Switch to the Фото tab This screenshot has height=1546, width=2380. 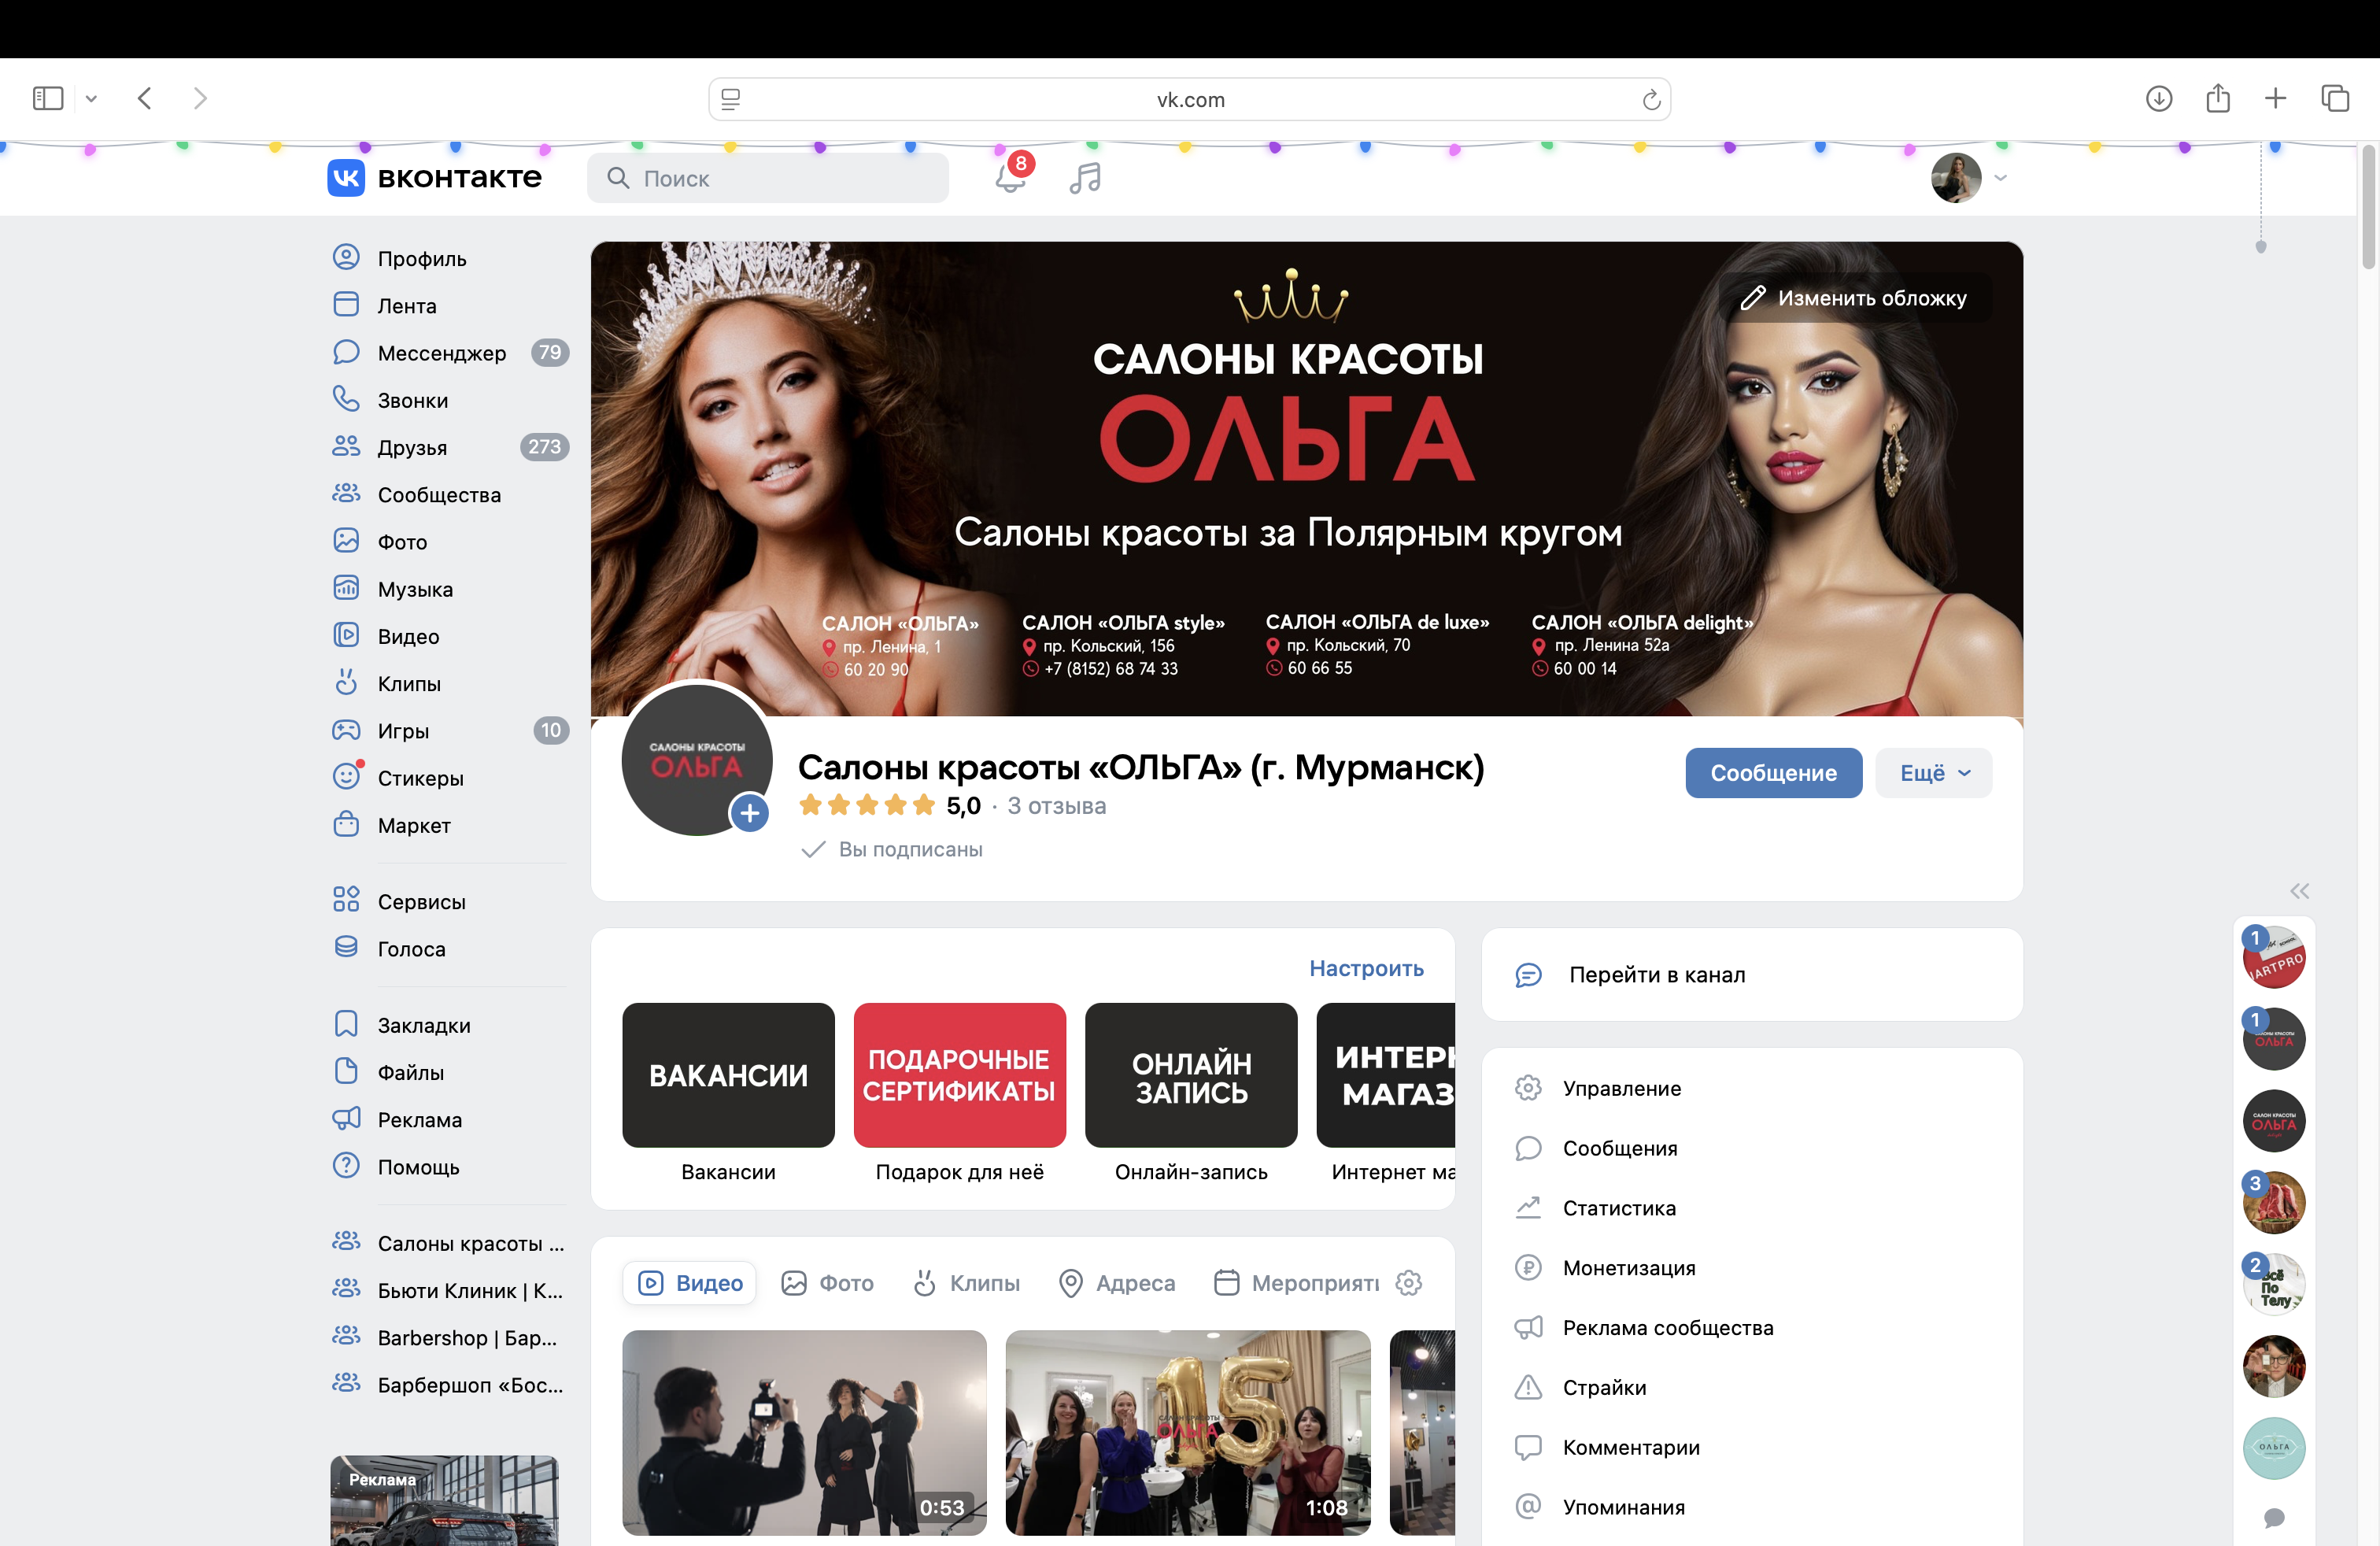click(827, 1282)
